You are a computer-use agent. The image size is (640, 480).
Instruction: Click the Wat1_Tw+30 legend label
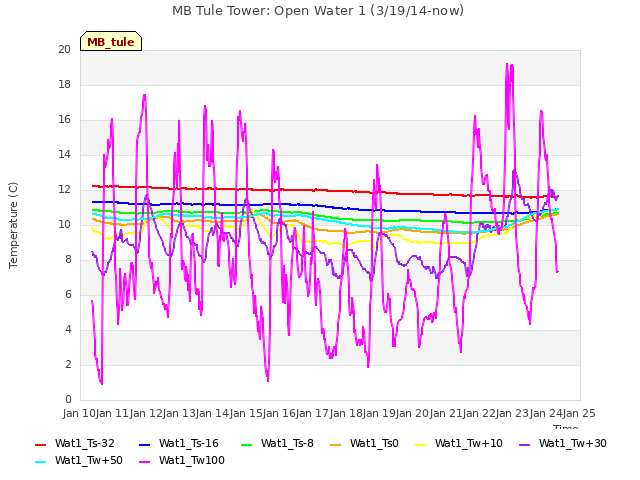click(573, 443)
